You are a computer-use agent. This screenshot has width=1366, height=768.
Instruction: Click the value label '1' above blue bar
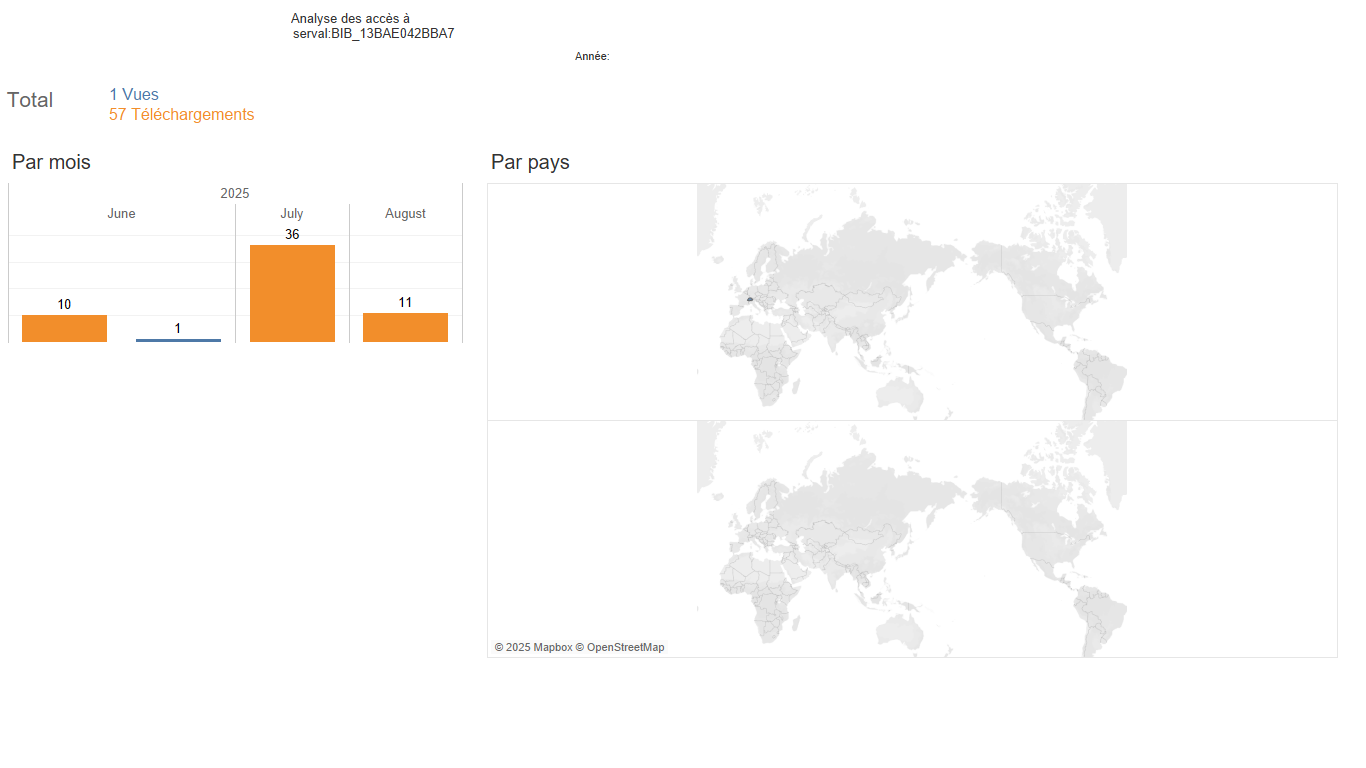coord(178,329)
